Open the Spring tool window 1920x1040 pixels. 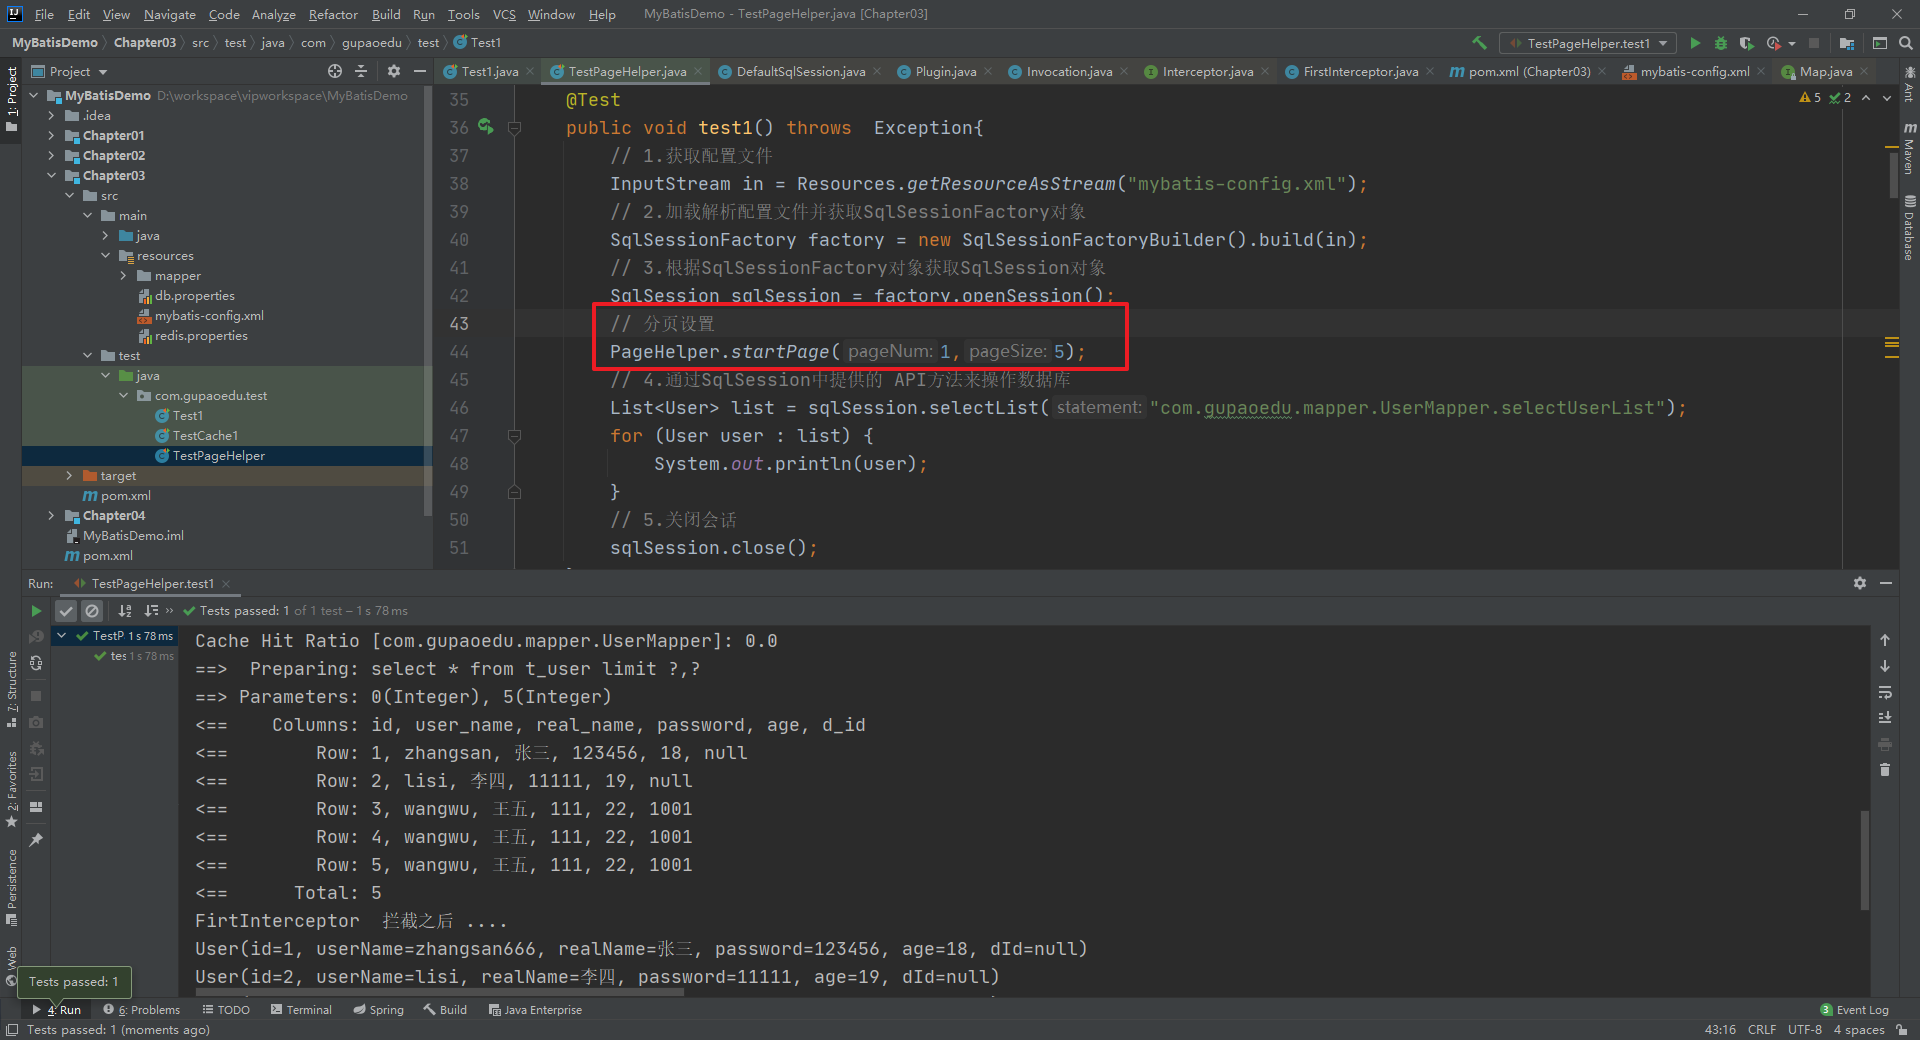click(378, 1009)
